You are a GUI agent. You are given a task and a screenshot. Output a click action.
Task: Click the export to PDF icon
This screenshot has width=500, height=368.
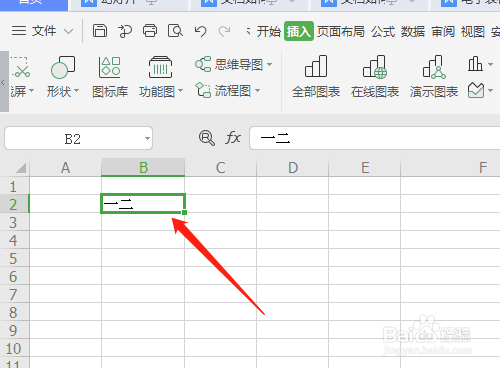[x=125, y=31]
